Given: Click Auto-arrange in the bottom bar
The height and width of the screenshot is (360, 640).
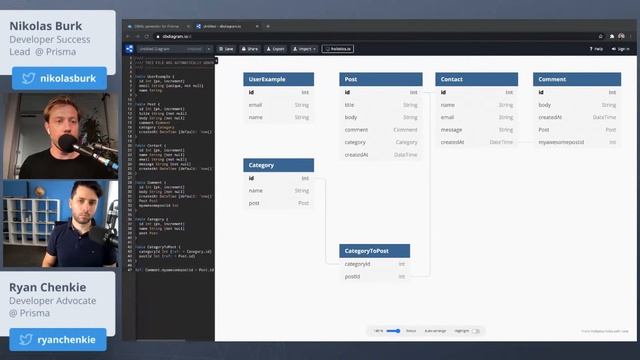Looking at the screenshot, I should pos(435,331).
